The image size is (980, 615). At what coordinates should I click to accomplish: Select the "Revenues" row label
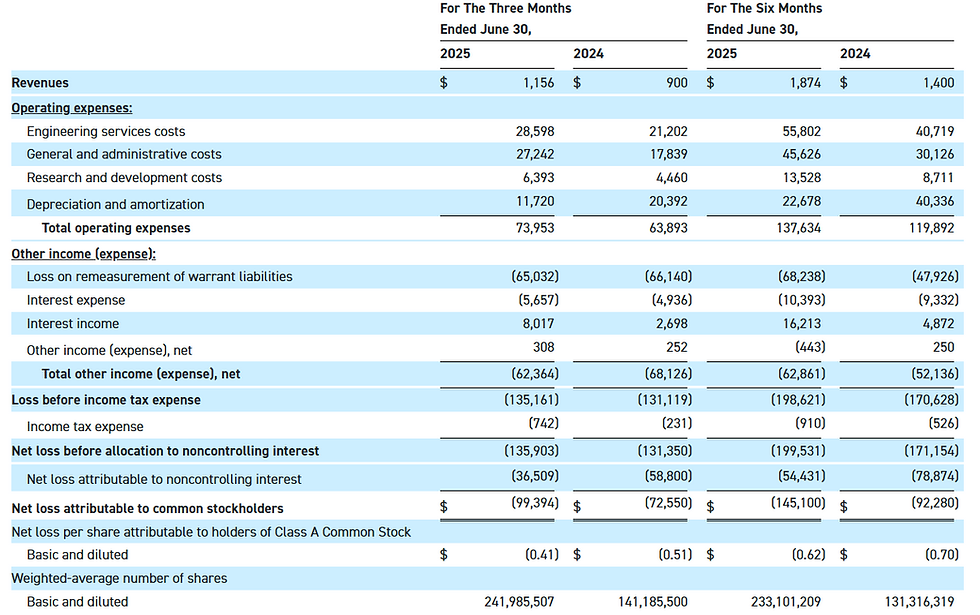click(40, 82)
